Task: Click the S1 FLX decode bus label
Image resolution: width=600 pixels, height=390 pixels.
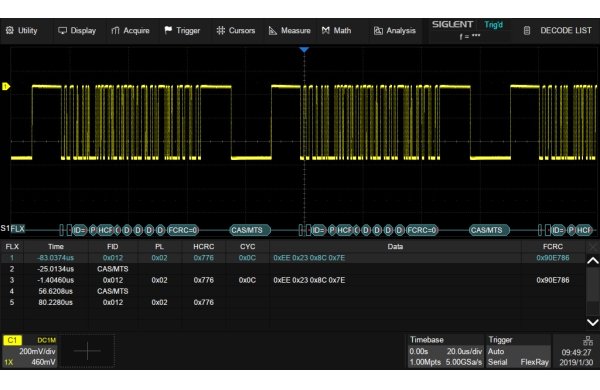Action: 13,229
